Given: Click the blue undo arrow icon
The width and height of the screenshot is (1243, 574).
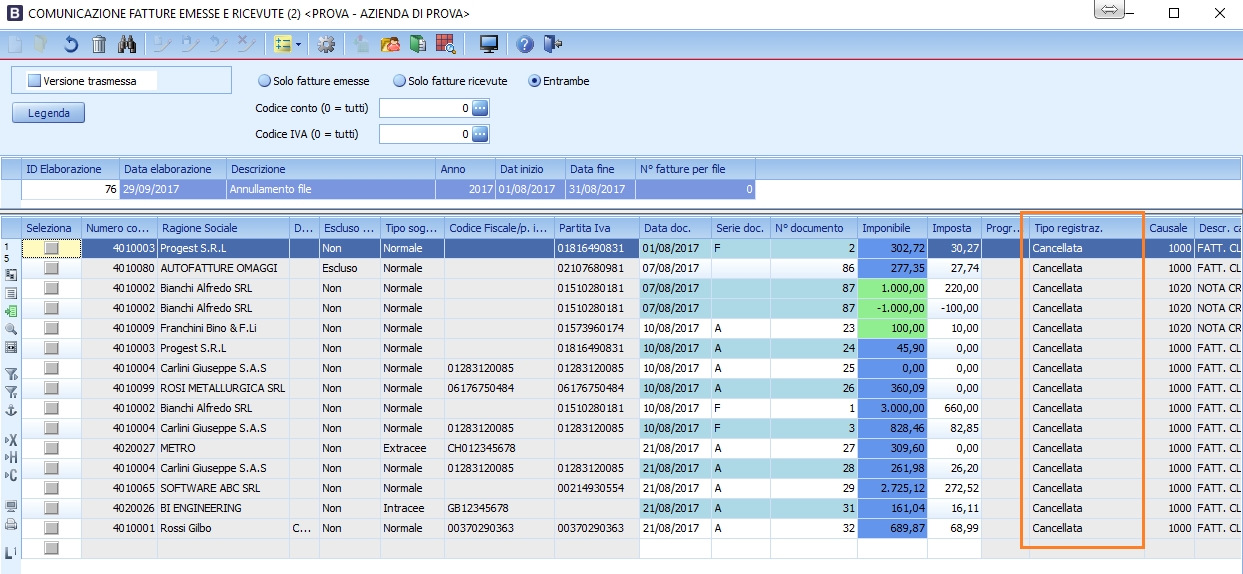Looking at the screenshot, I should 71,44.
